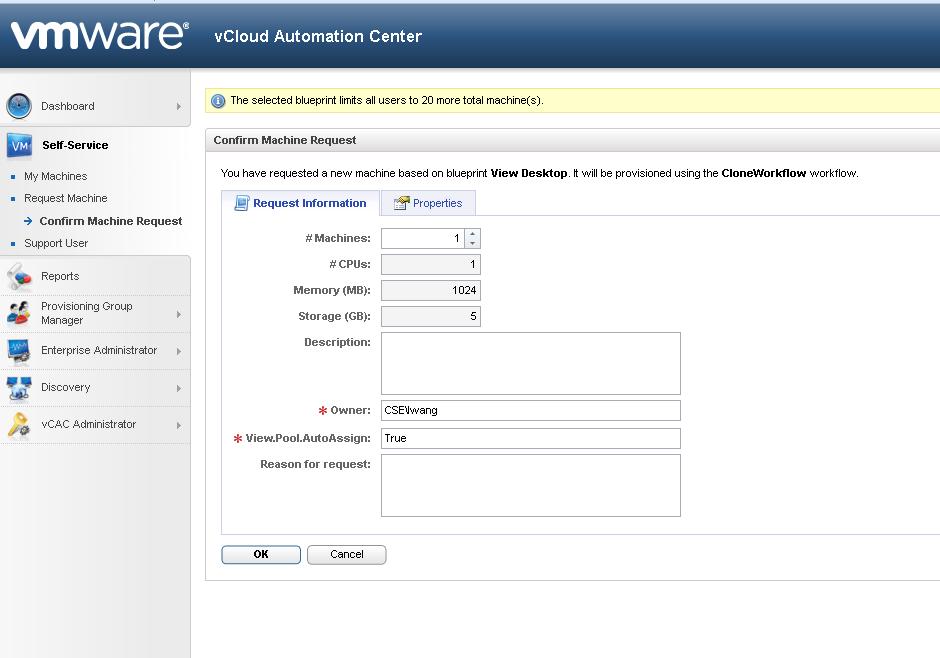Click the wrench icon on Properties tab
Image resolution: width=940 pixels, height=658 pixels.
[401, 203]
